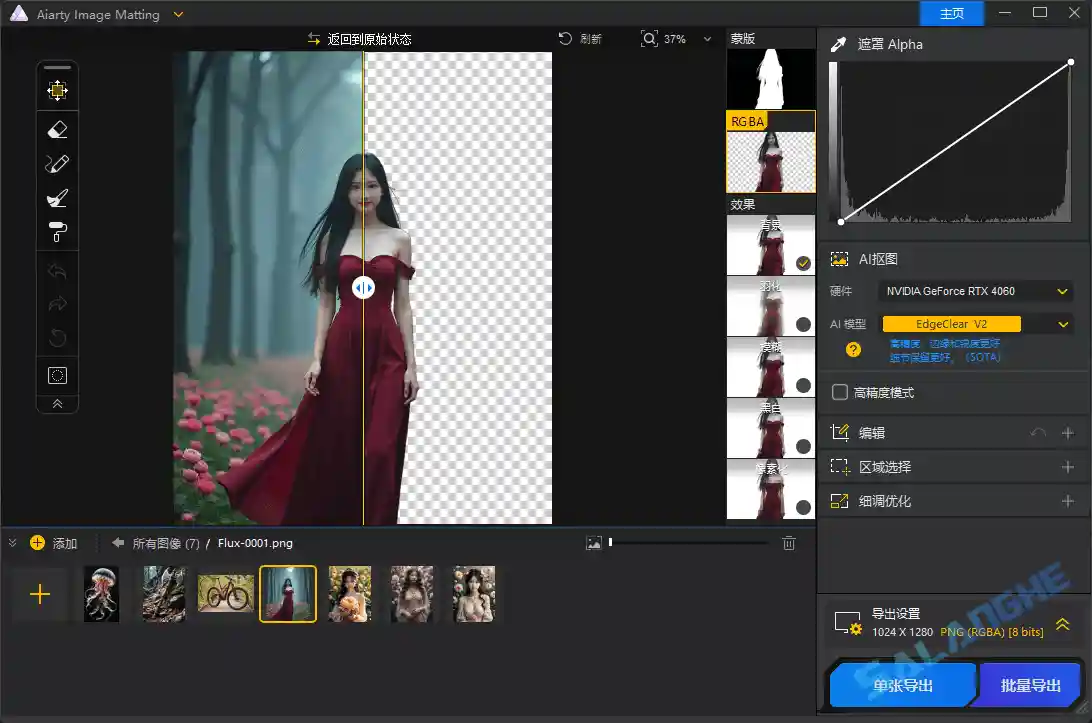This screenshot has width=1092, height=723.
Task: Open the AI 模型 EdgeClear V2 dropdown
Action: click(x=1063, y=323)
